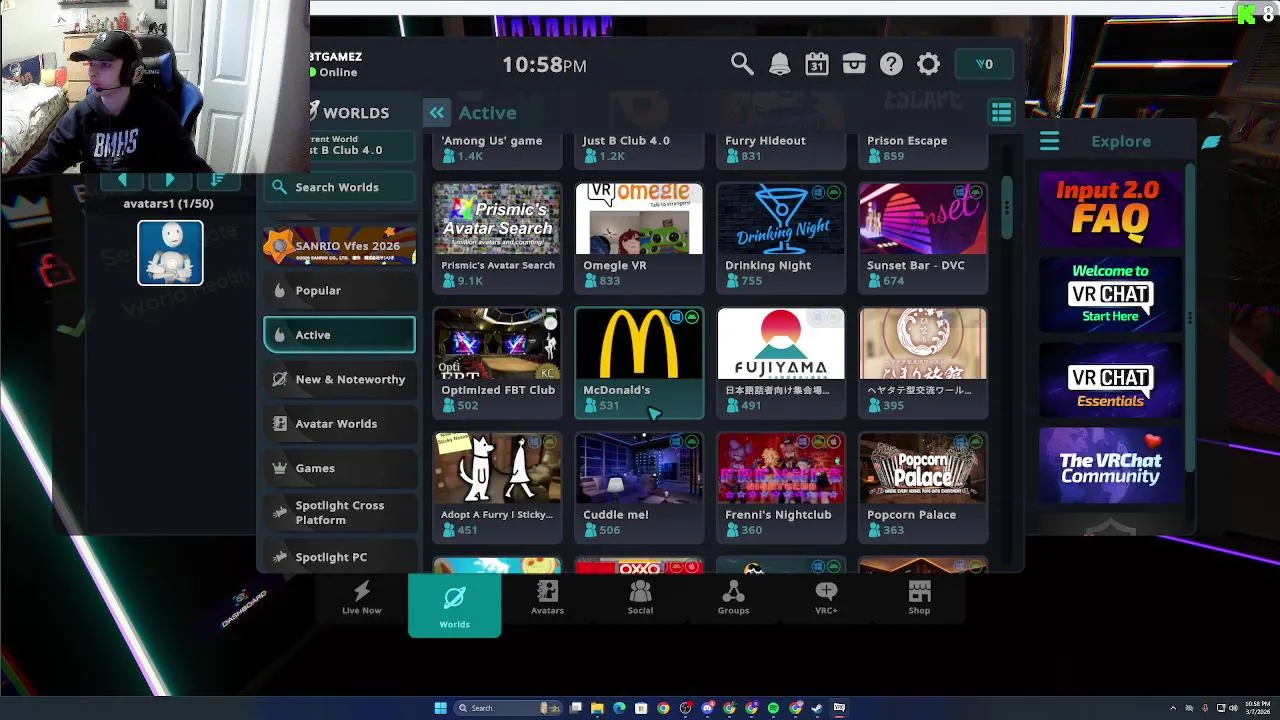Screen dimensions: 1280x720
Task: Open the Sunset Bar - DVC world
Action: tap(923, 237)
